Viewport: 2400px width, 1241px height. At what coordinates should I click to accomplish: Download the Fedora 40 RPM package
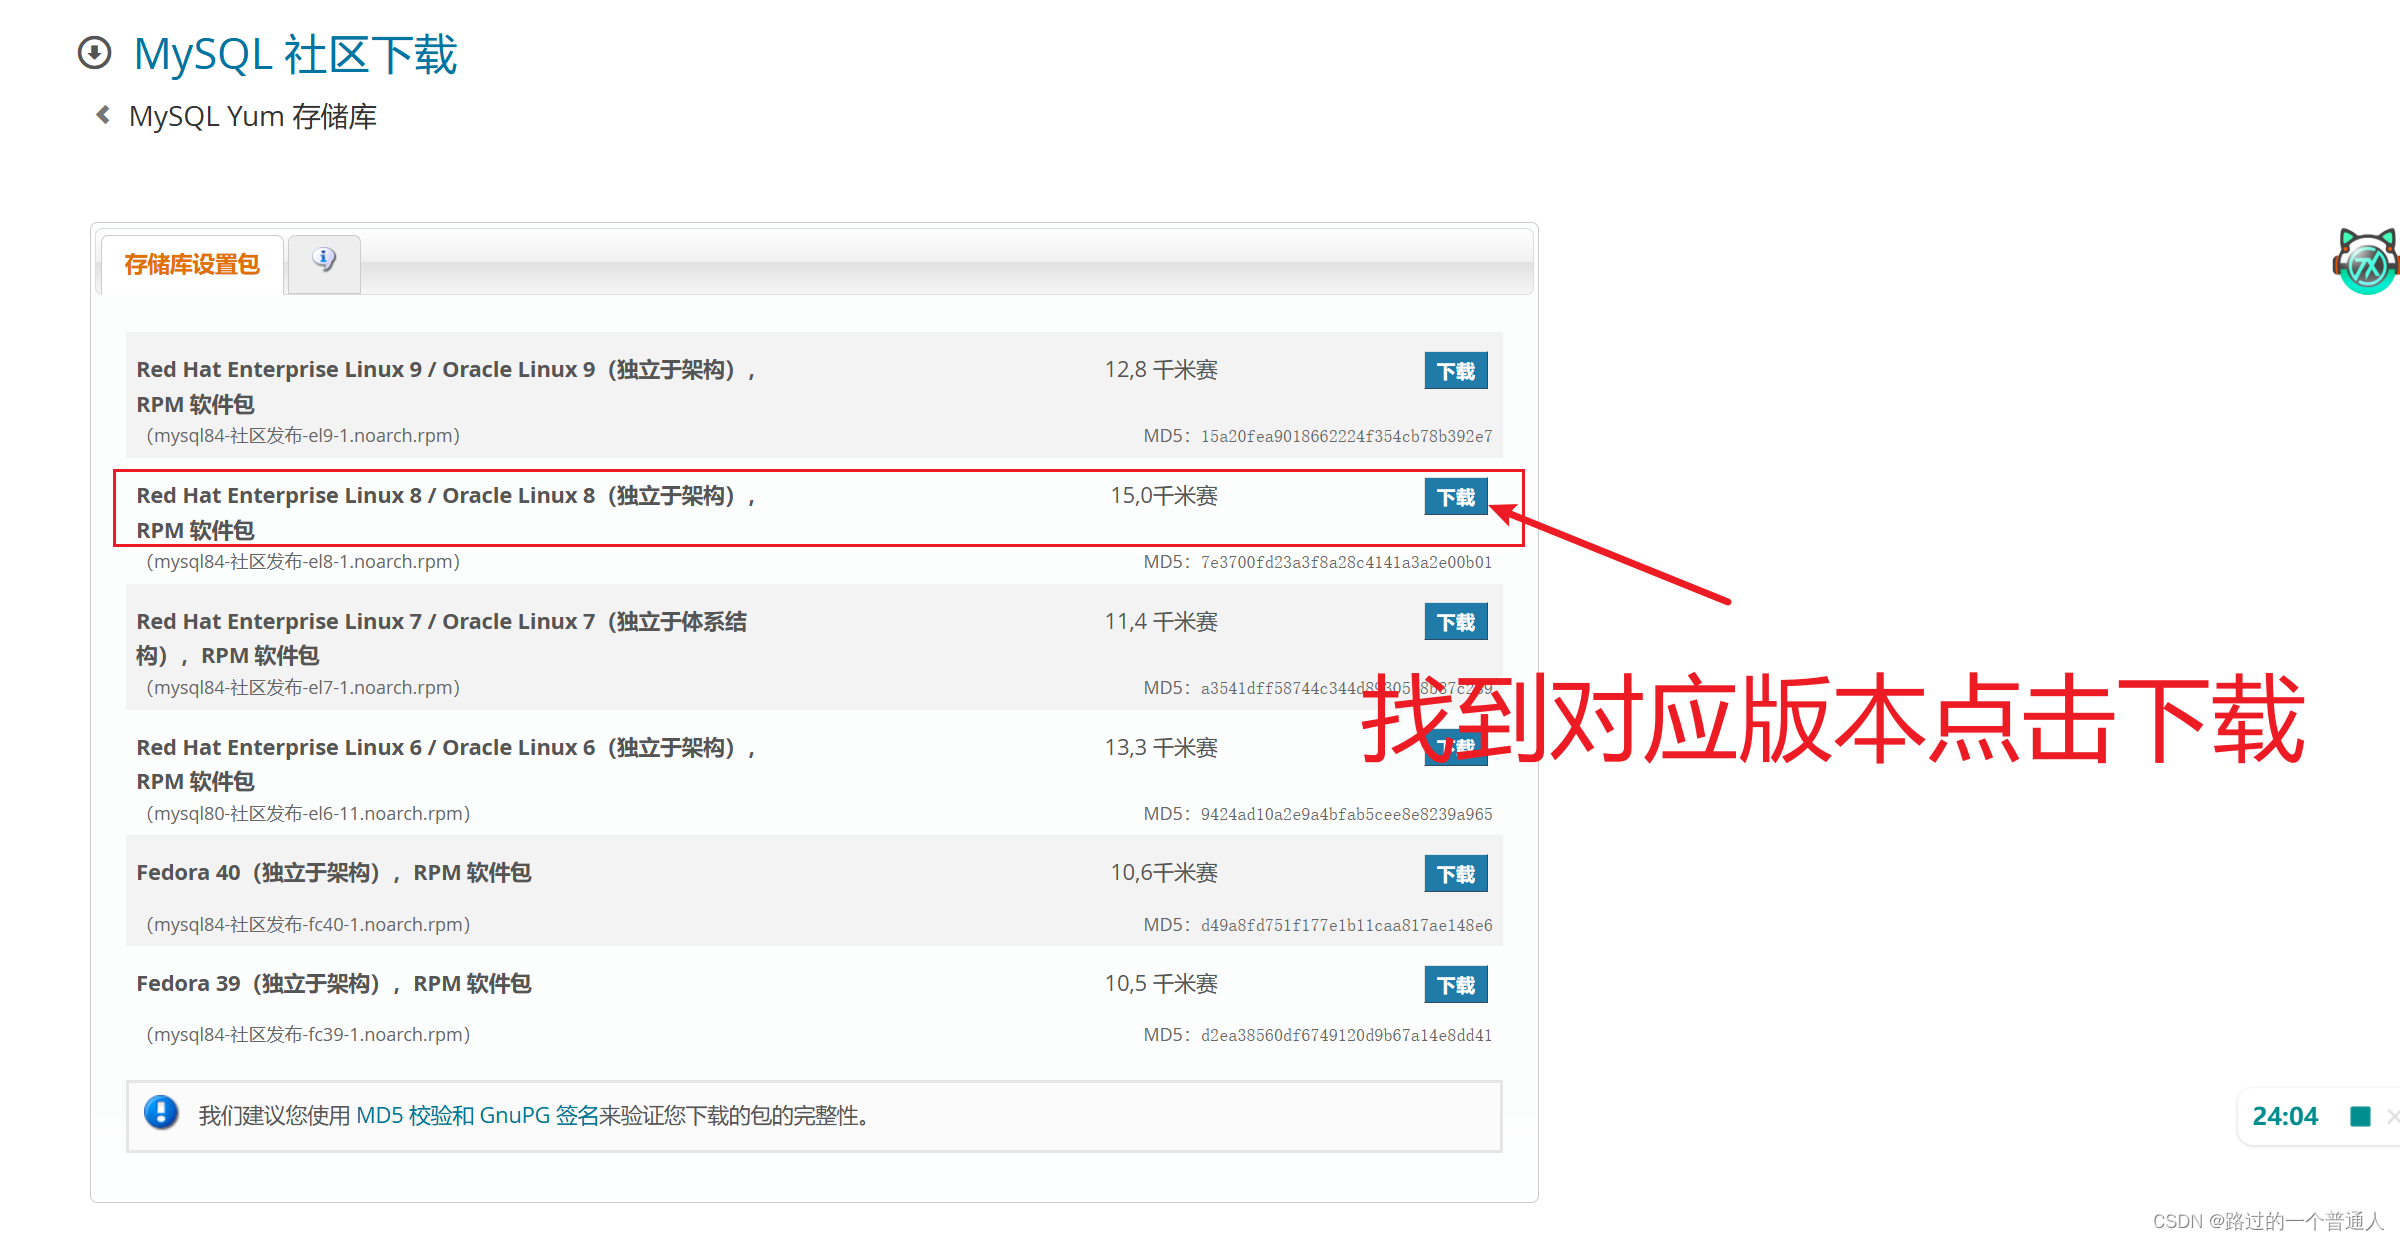pyautogui.click(x=1455, y=873)
